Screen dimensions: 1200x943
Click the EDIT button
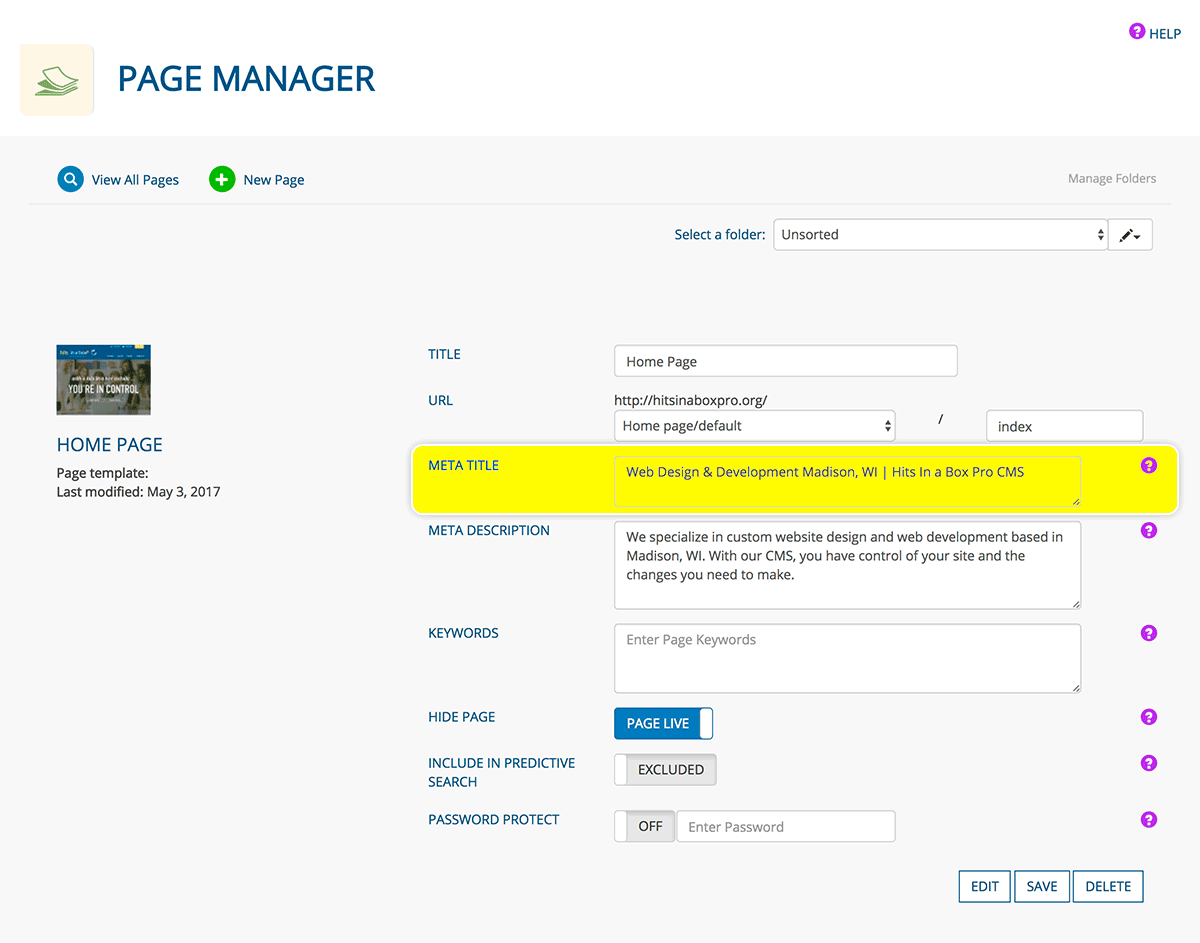point(985,887)
